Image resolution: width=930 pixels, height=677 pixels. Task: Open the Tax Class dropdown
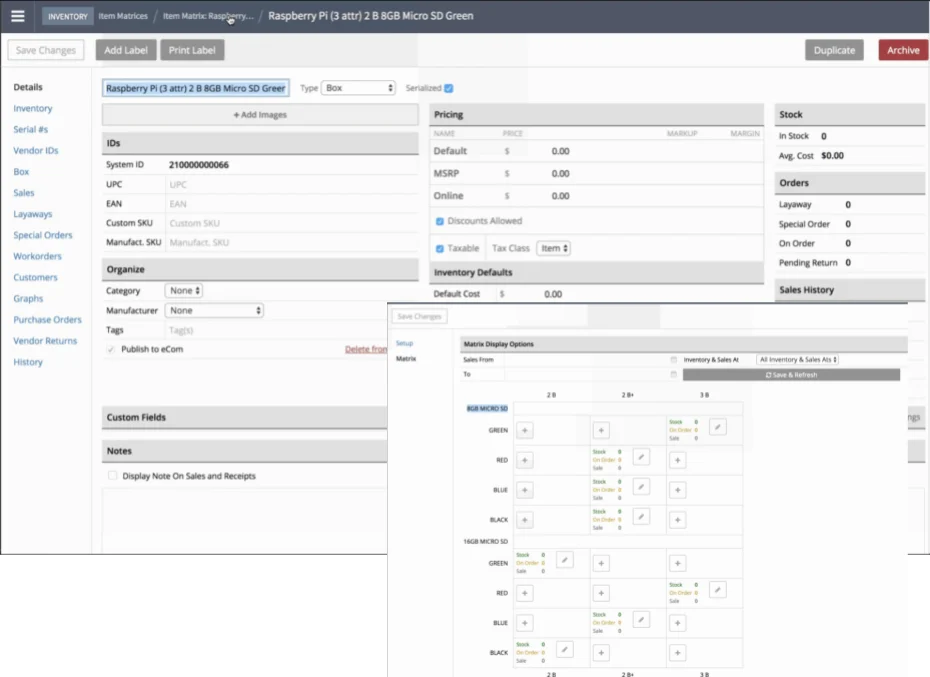click(554, 248)
